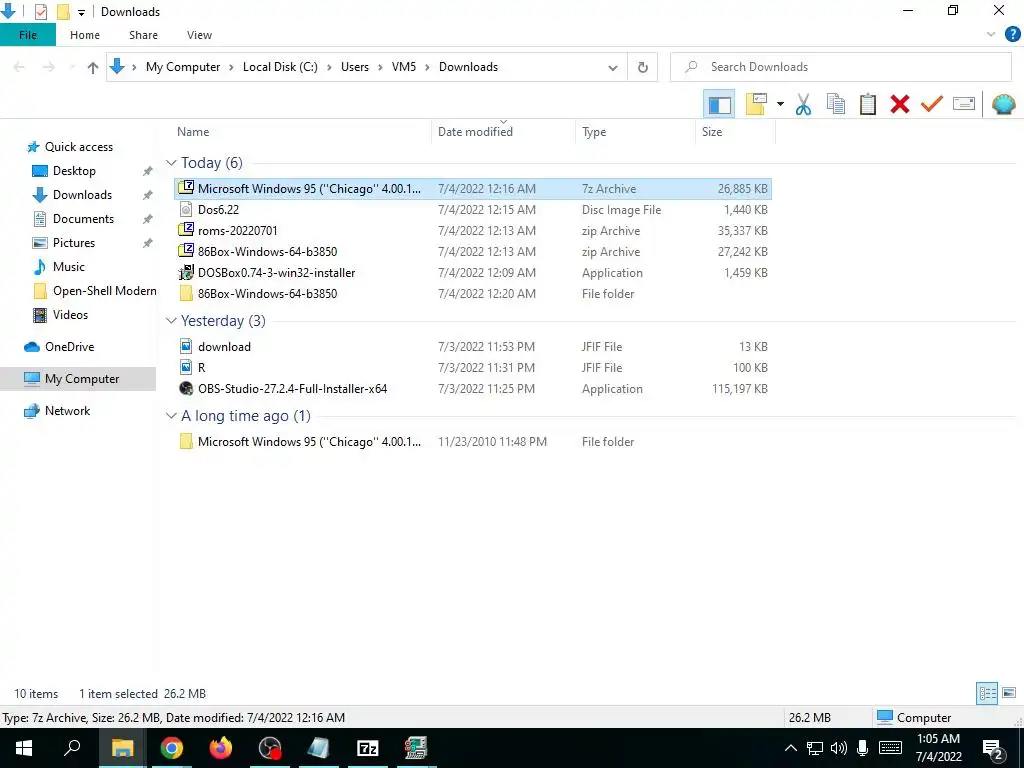Open the Windows Start menu
The image size is (1024, 768).
(x=24, y=748)
